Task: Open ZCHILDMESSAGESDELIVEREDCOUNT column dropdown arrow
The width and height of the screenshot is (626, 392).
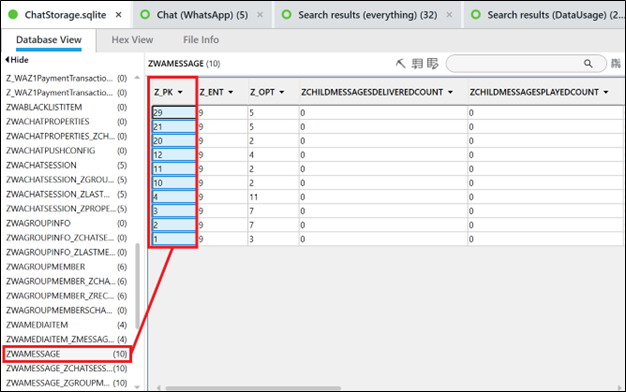Action: [450, 92]
